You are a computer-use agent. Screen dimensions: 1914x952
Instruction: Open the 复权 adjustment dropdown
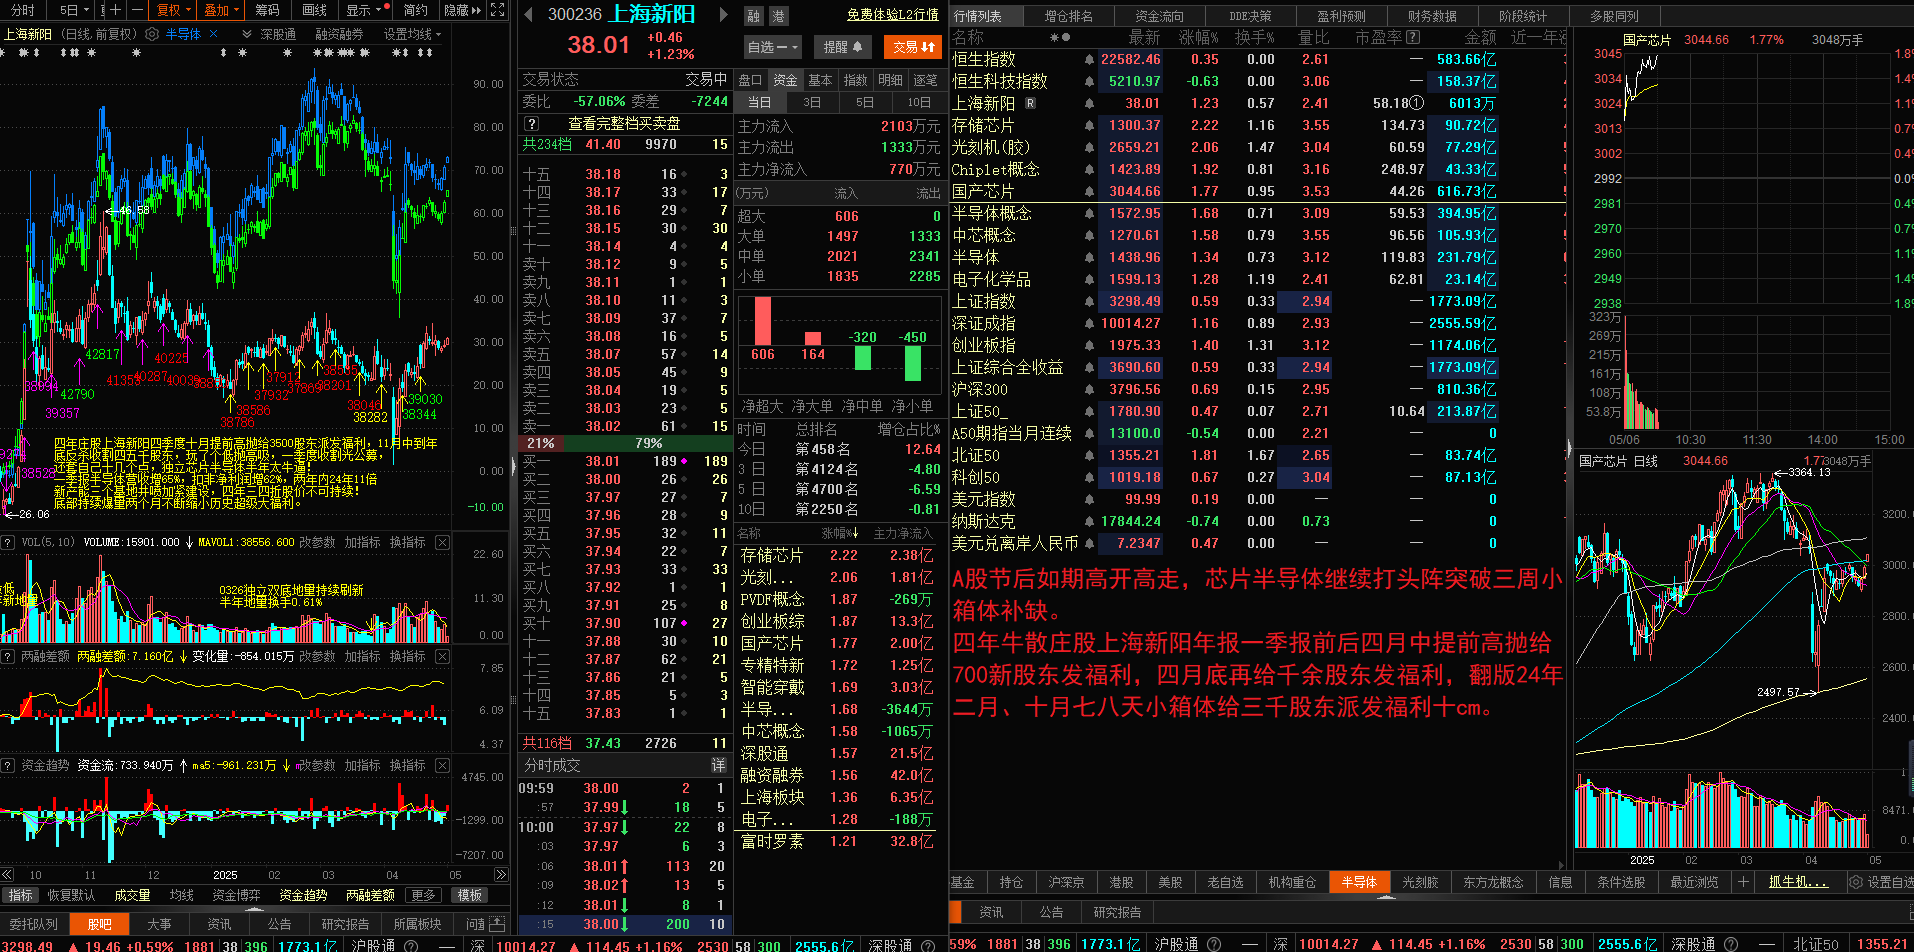pos(174,10)
